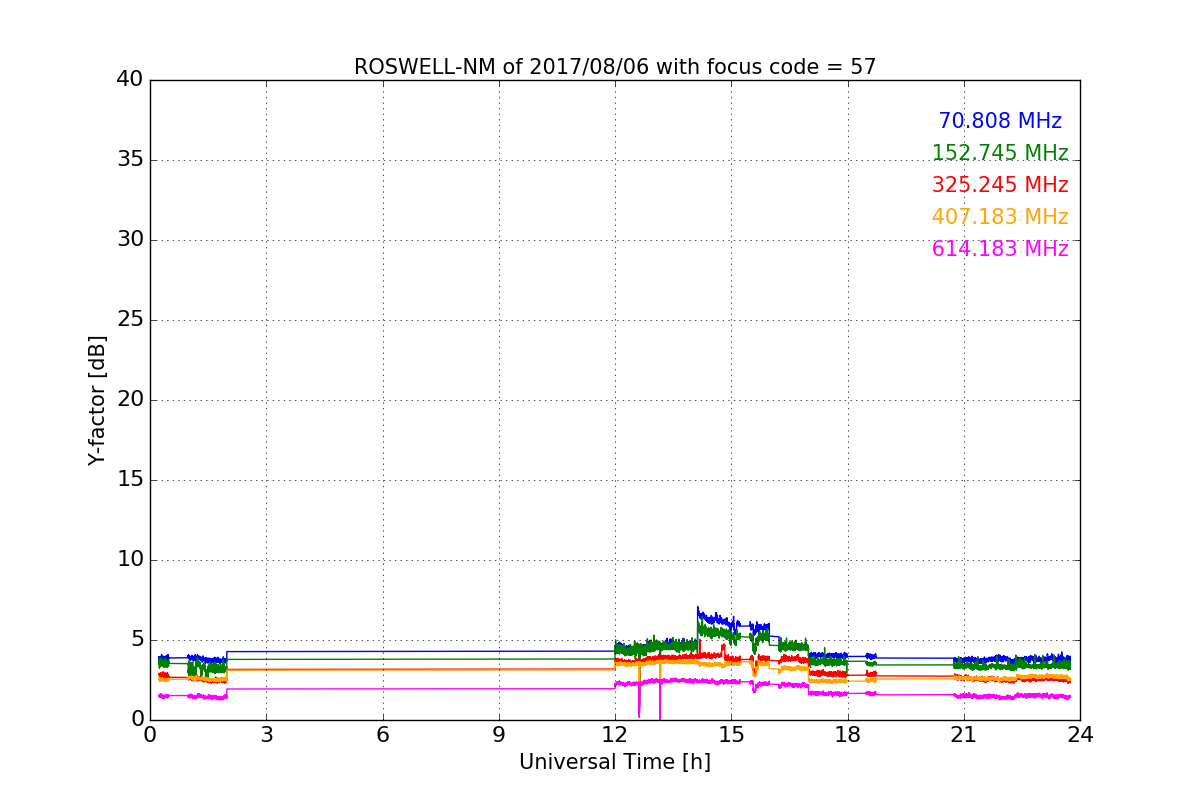Select the 614.183 MHz legend label
Viewport: 1200px width, 800px height.
pos(1000,249)
